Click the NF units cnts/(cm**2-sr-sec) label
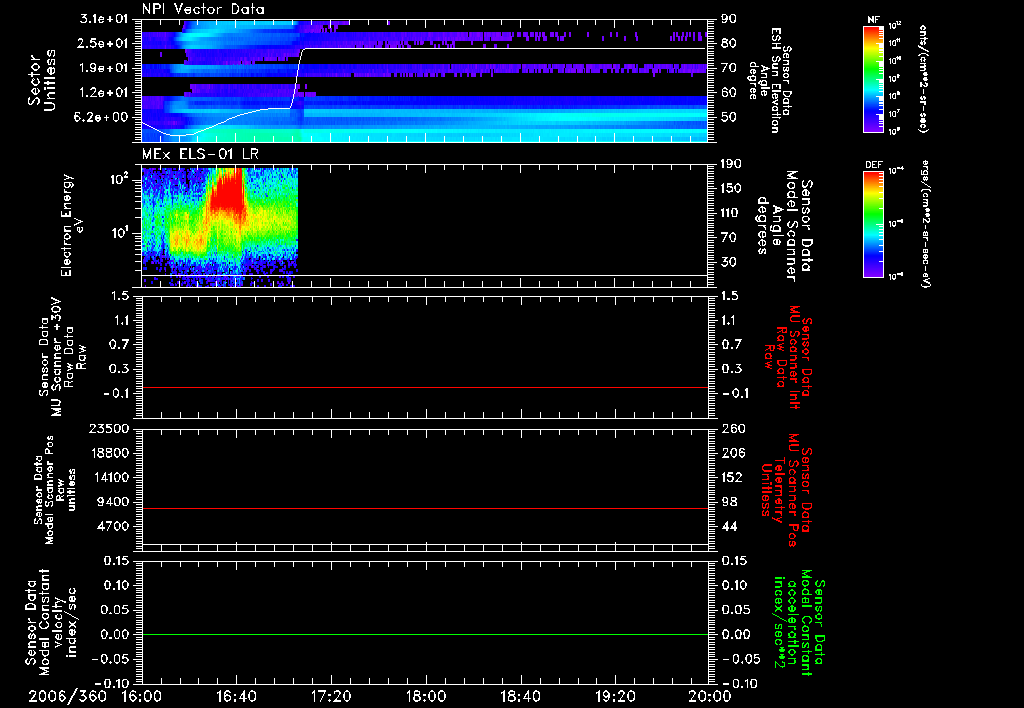Image resolution: width=1024 pixels, height=708 pixels. click(923, 78)
